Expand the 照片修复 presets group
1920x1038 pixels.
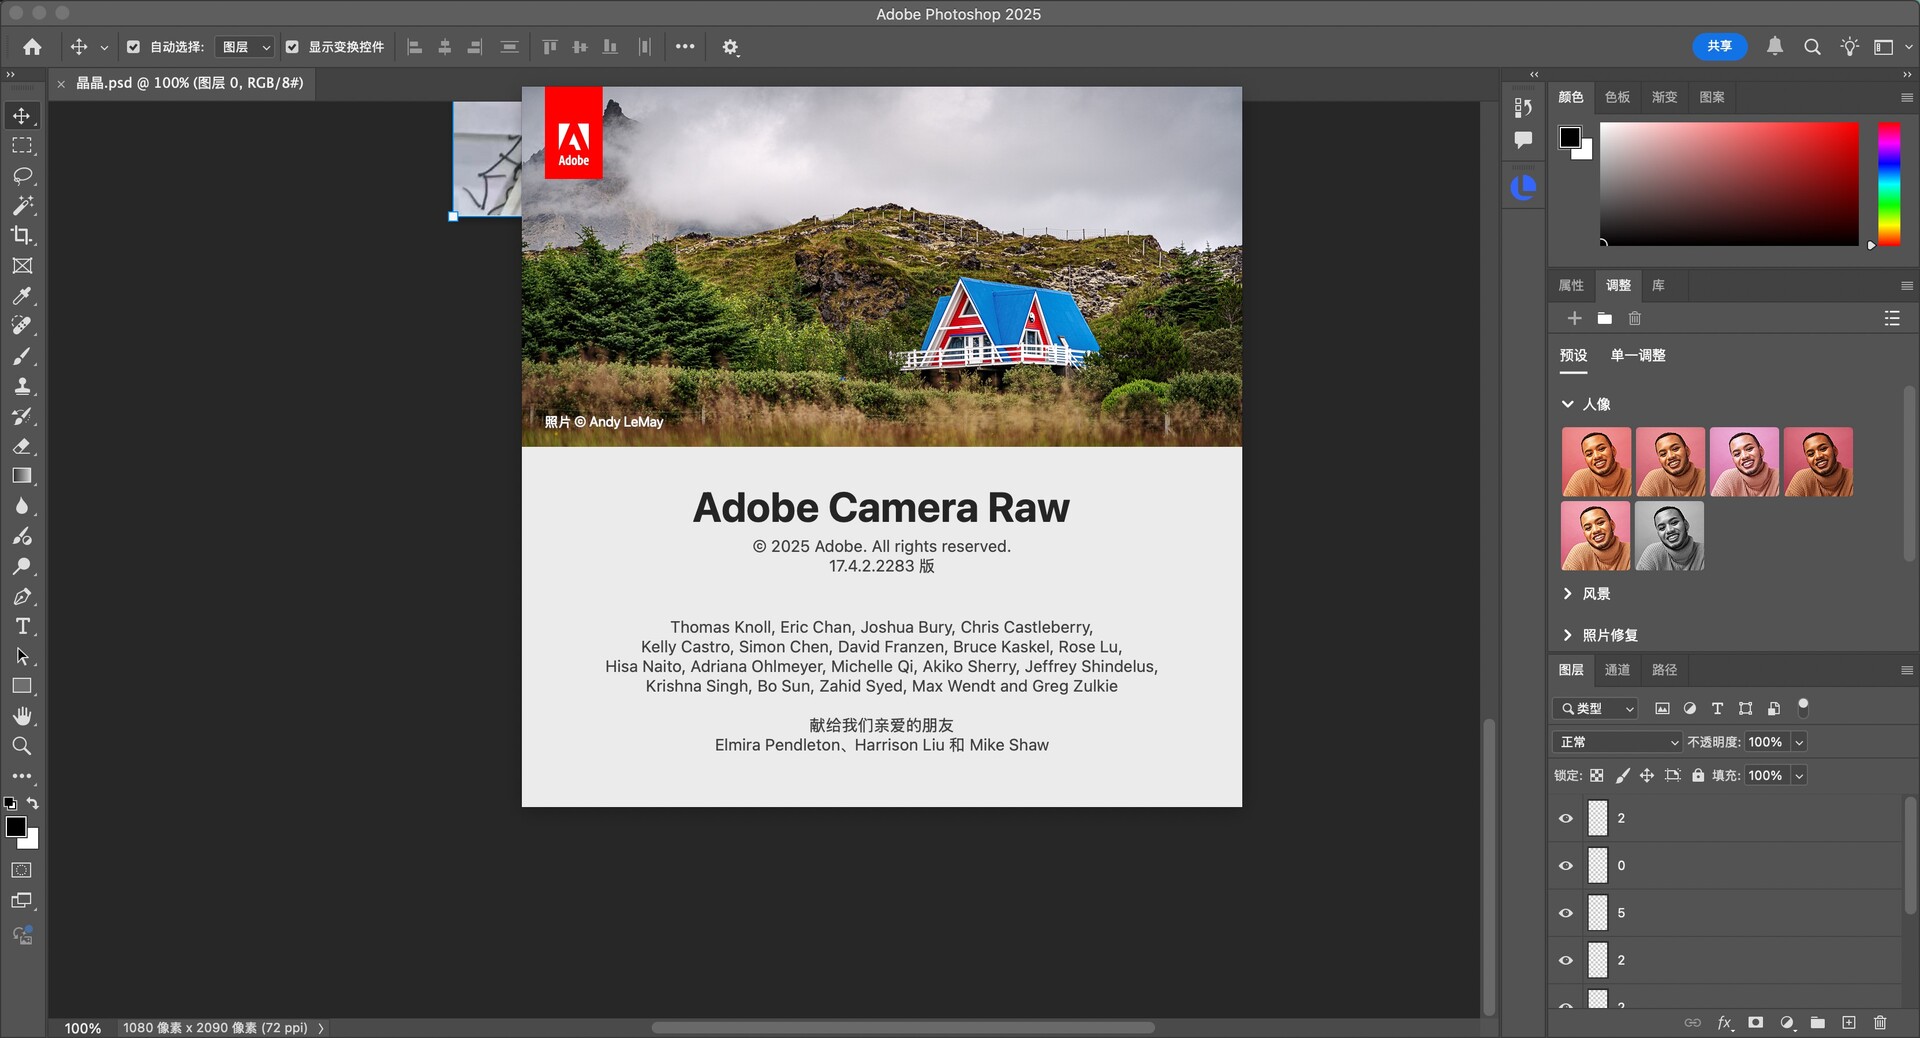(1567, 635)
